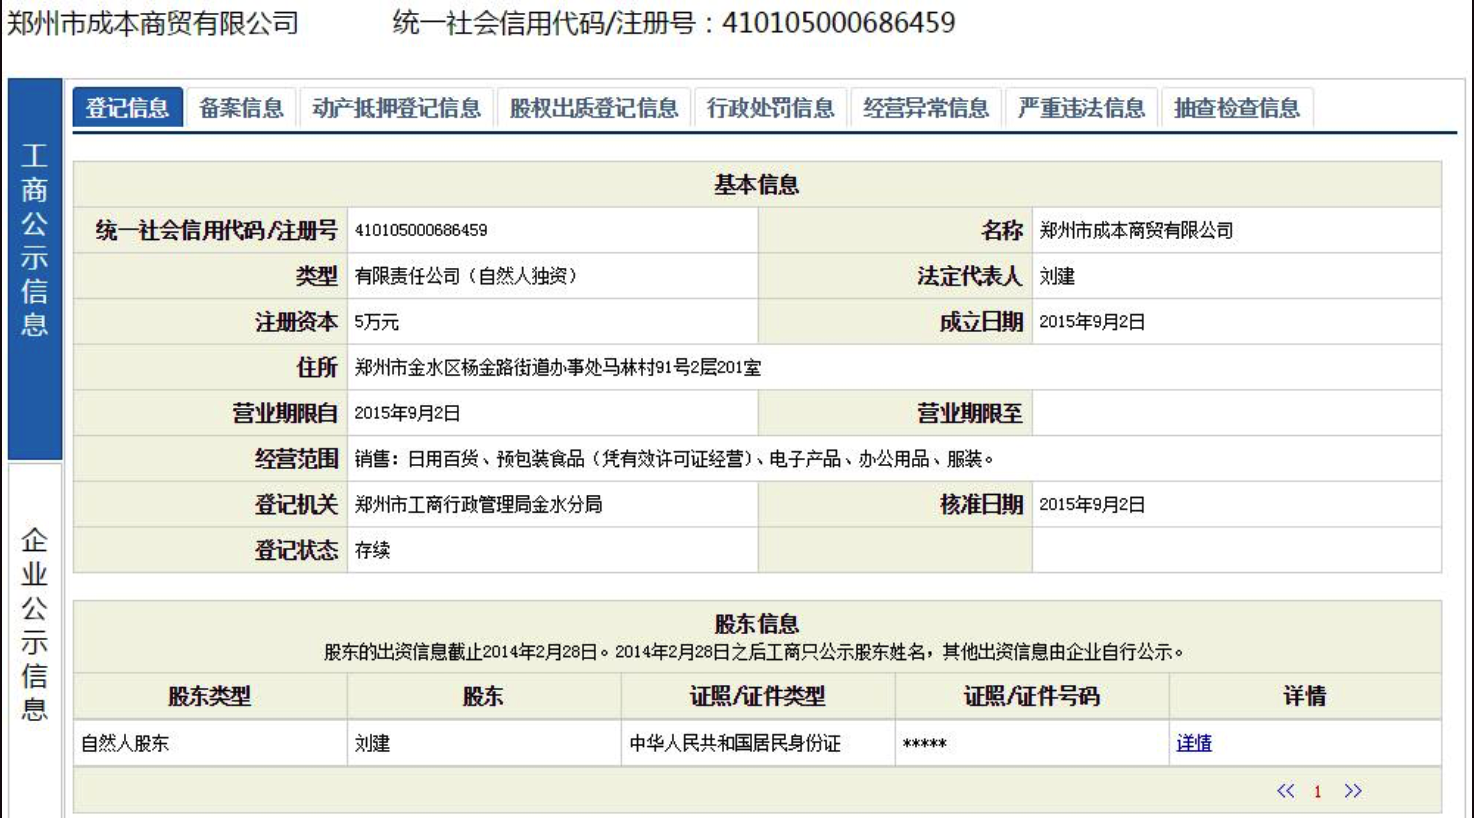Click the 统一社会信用代码/注册号 row label
The height and width of the screenshot is (818, 1474).
217,230
